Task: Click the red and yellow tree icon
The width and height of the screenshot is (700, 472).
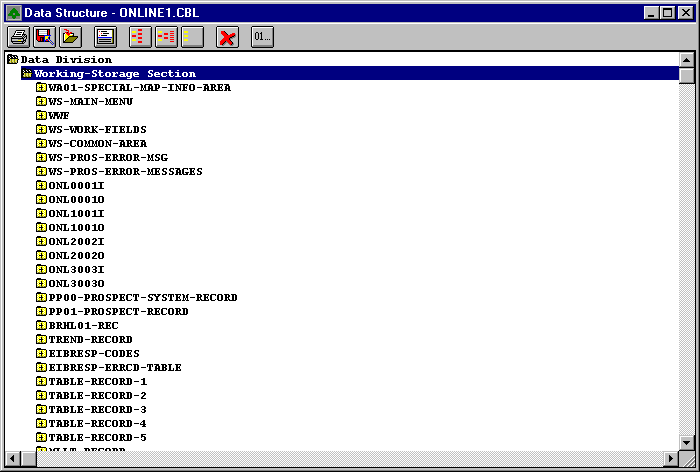Action: [x=139, y=37]
